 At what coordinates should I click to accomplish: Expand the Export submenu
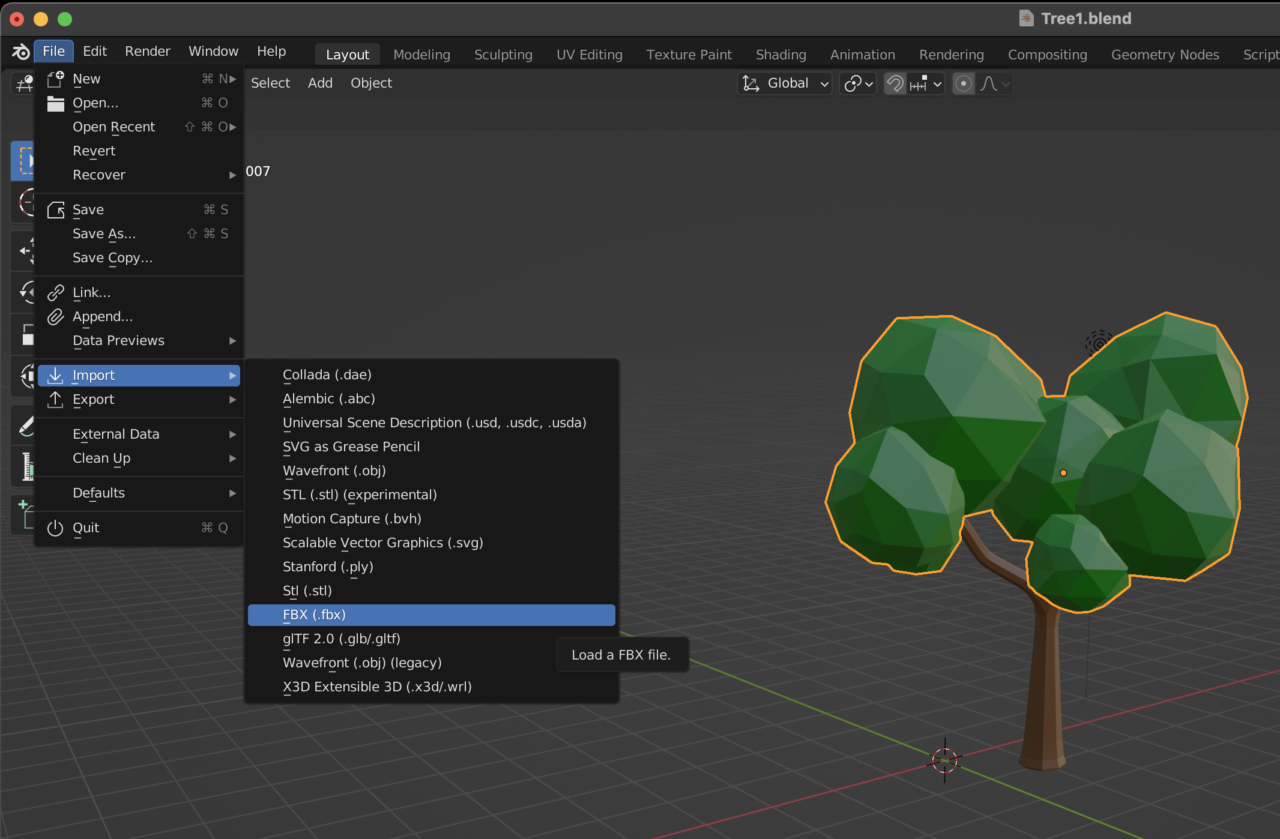(x=94, y=399)
